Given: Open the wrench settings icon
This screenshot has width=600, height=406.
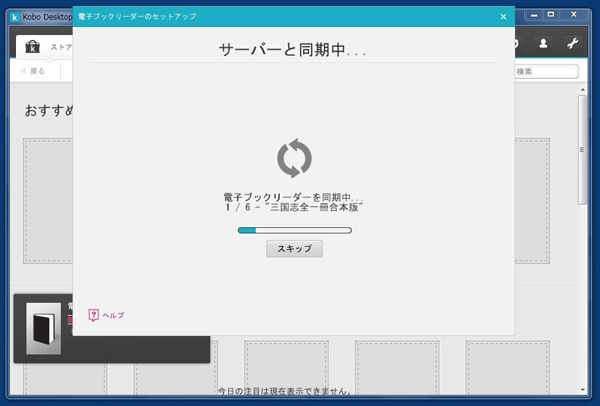Looking at the screenshot, I should pos(572,44).
